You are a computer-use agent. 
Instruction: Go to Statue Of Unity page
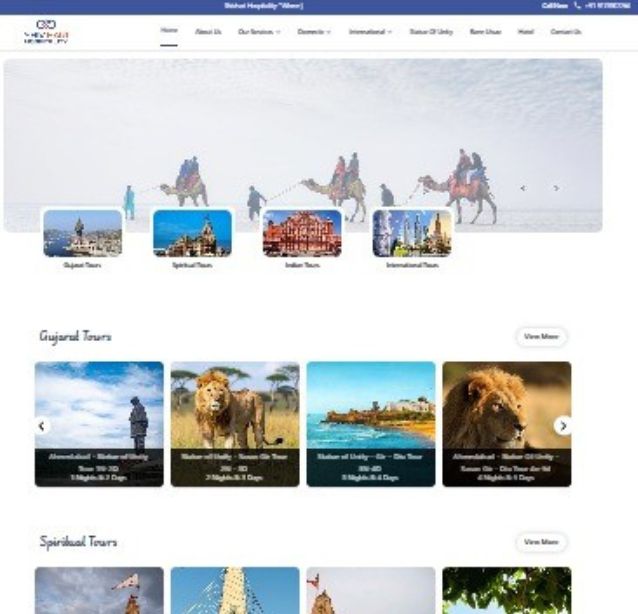click(x=431, y=32)
